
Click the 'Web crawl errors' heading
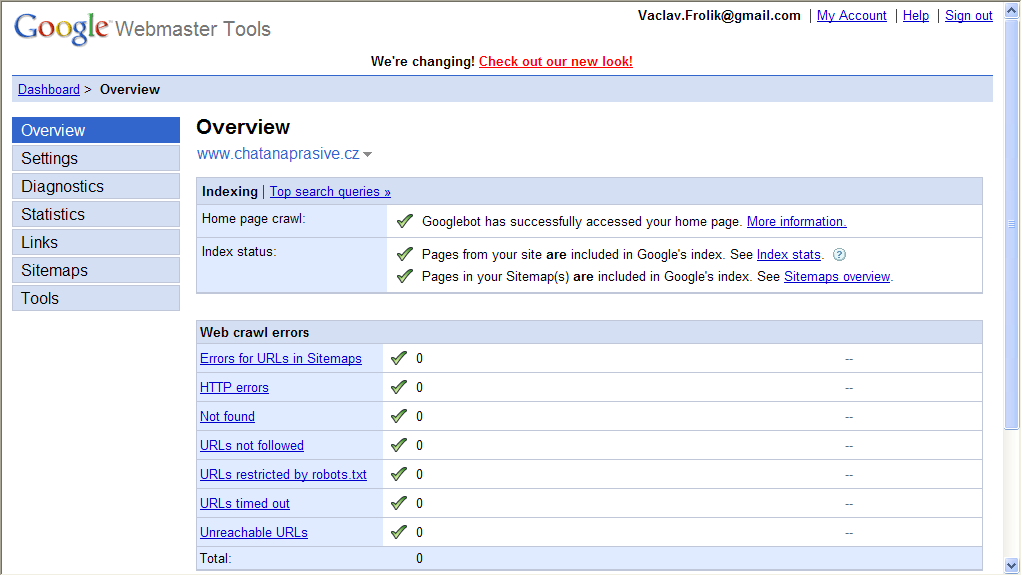click(254, 332)
